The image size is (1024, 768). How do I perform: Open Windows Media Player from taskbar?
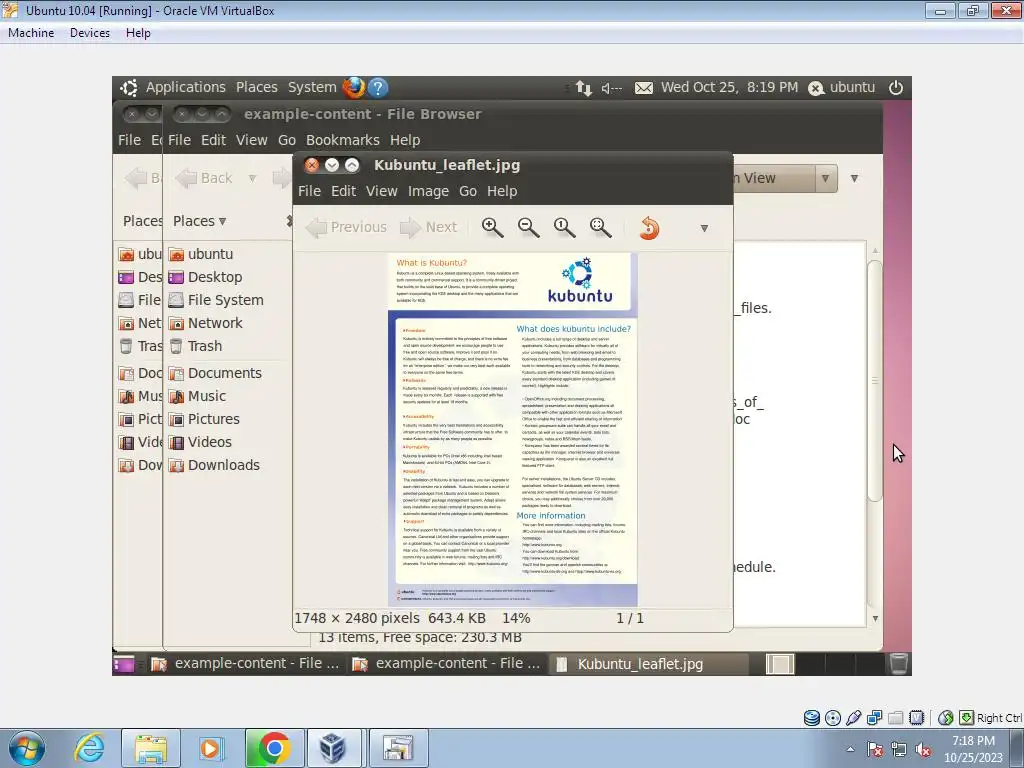[210, 748]
